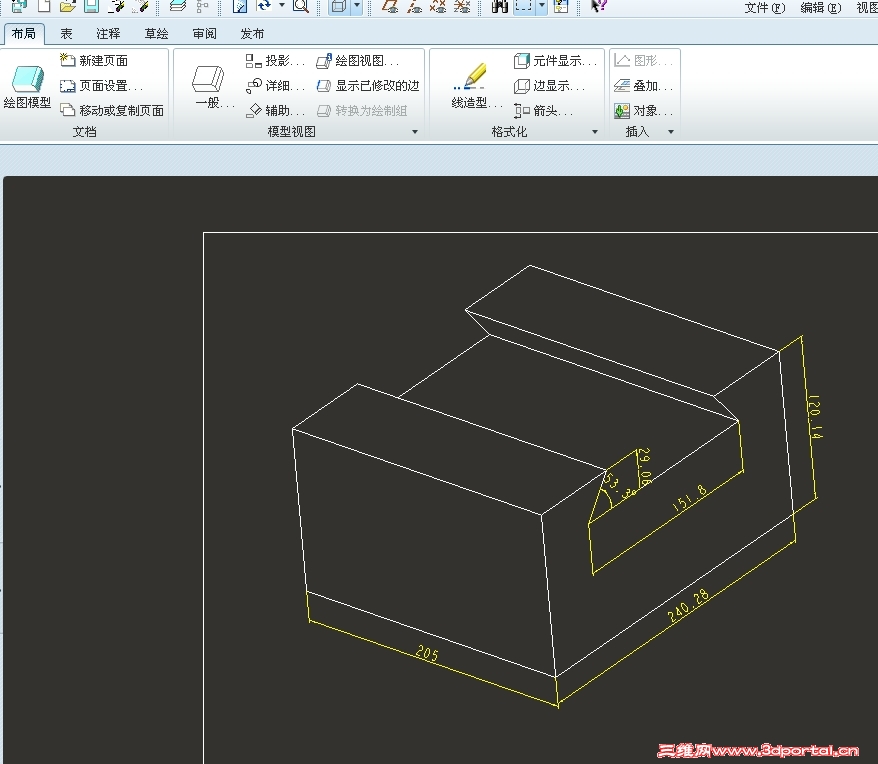Expand the 插入 group arrow
The image size is (878, 764).
pyautogui.click(x=671, y=132)
